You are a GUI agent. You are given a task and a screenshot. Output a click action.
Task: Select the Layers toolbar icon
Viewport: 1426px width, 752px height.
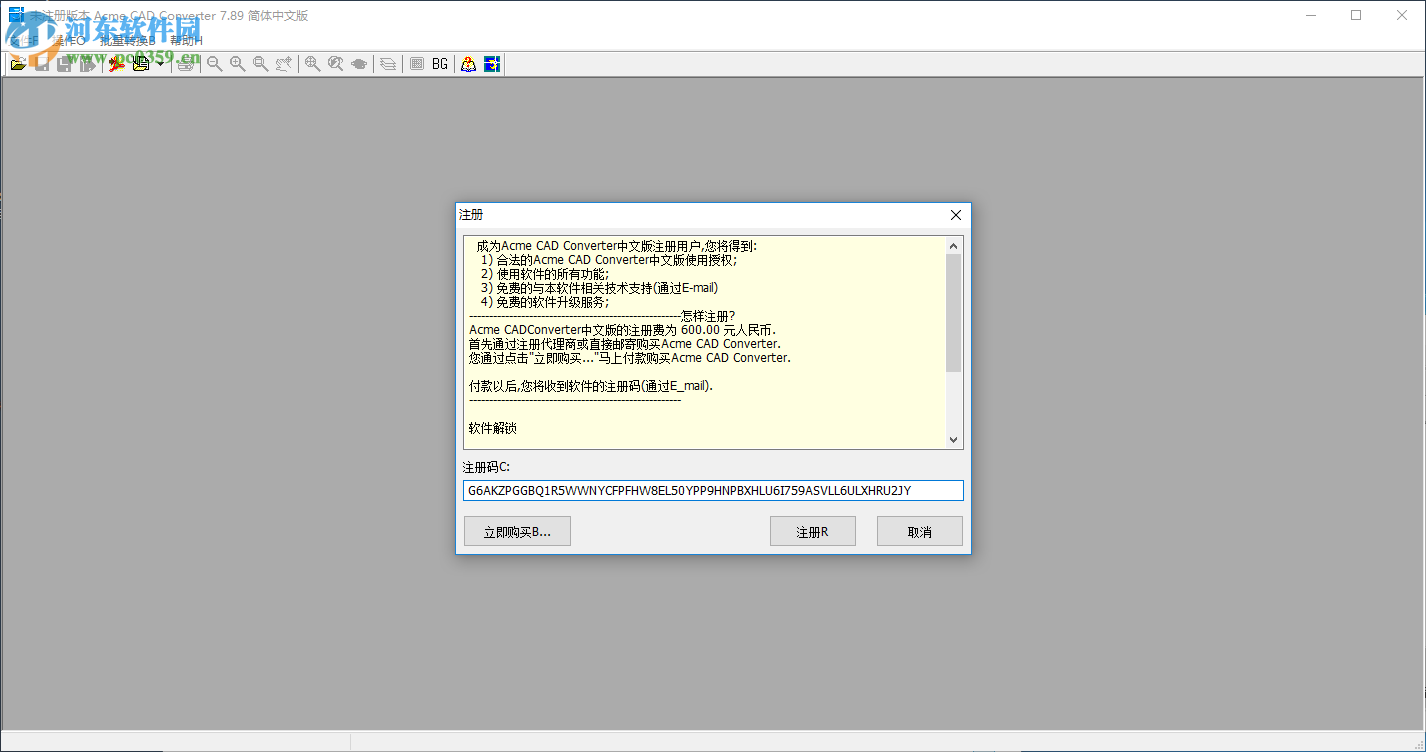tap(387, 63)
